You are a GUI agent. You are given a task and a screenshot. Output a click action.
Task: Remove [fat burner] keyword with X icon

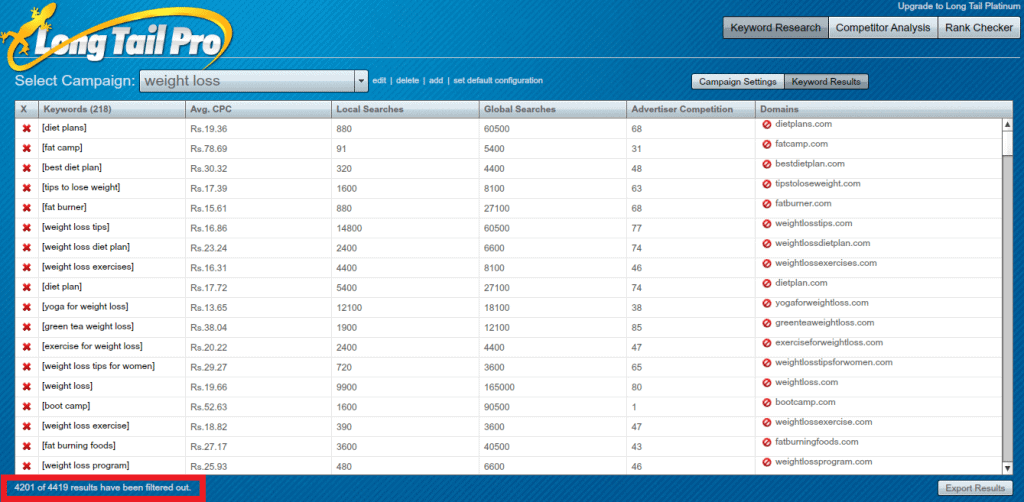pyautogui.click(x=27, y=208)
